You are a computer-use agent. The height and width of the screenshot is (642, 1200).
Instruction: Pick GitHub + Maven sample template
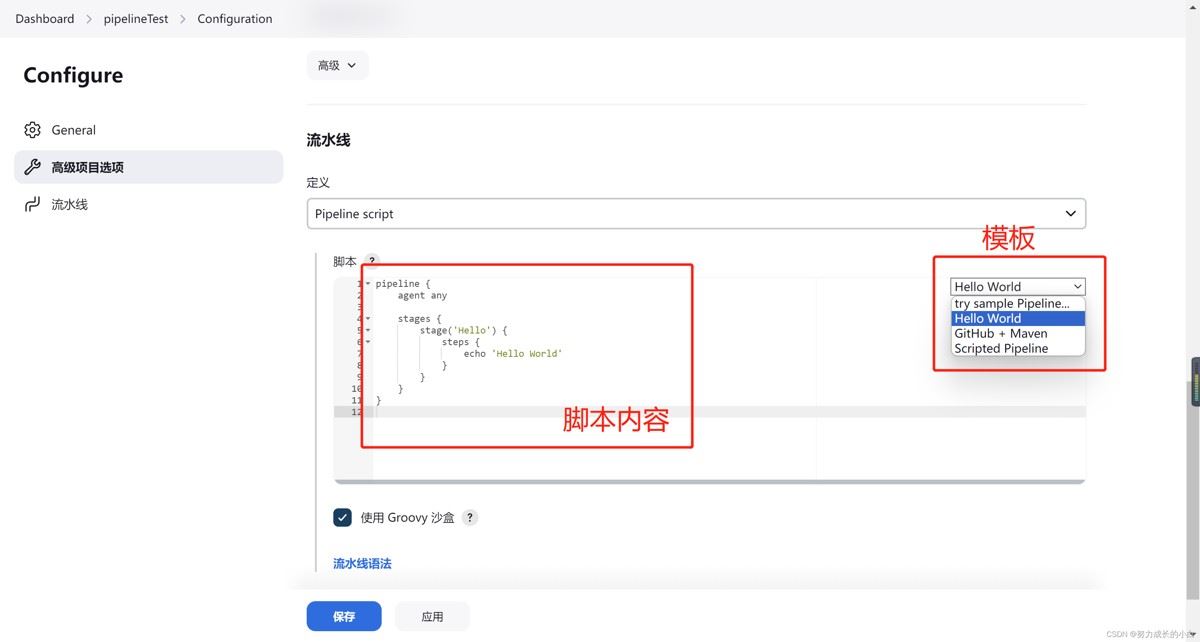(x=1018, y=333)
